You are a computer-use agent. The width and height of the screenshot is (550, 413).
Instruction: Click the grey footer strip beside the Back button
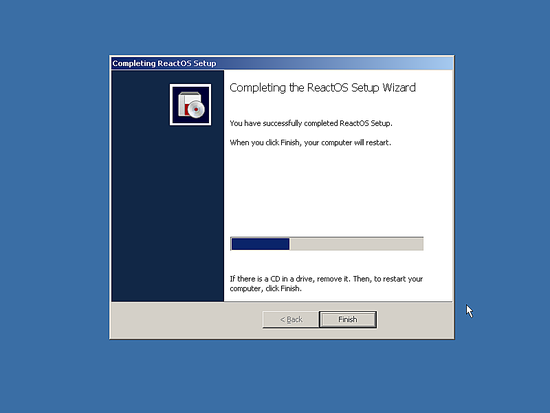click(x=186, y=320)
